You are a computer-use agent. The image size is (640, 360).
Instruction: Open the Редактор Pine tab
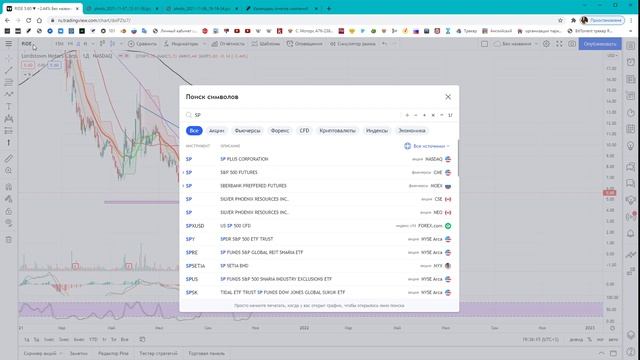(113, 353)
